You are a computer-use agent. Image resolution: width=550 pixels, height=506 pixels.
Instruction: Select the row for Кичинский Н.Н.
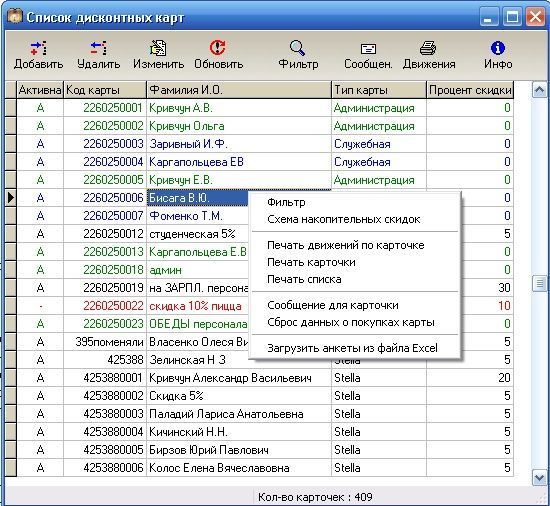coord(260,432)
